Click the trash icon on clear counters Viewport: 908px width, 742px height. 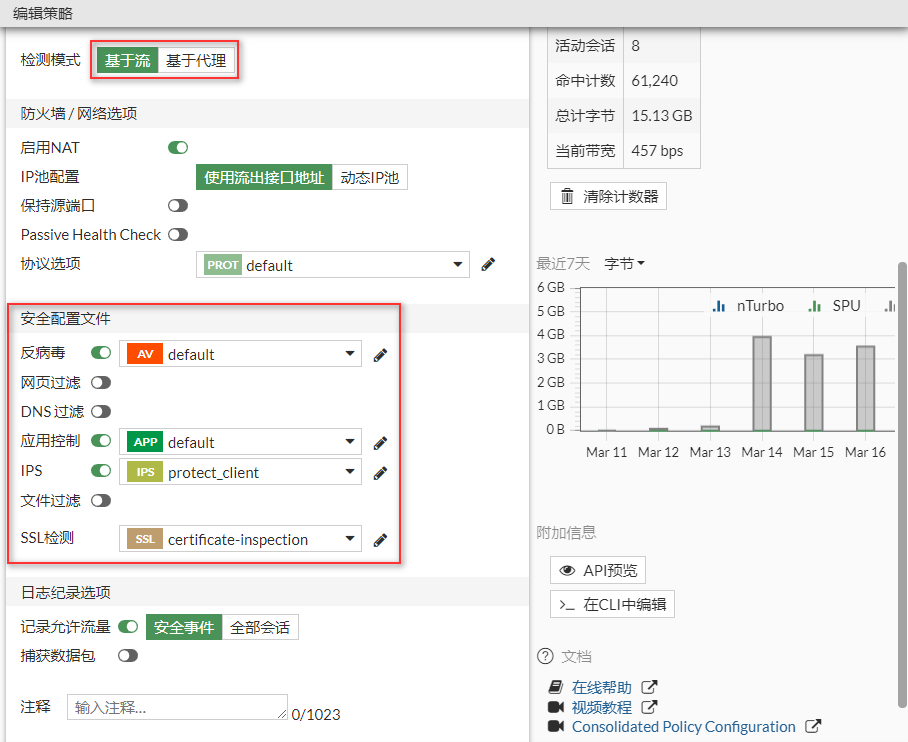[568, 196]
